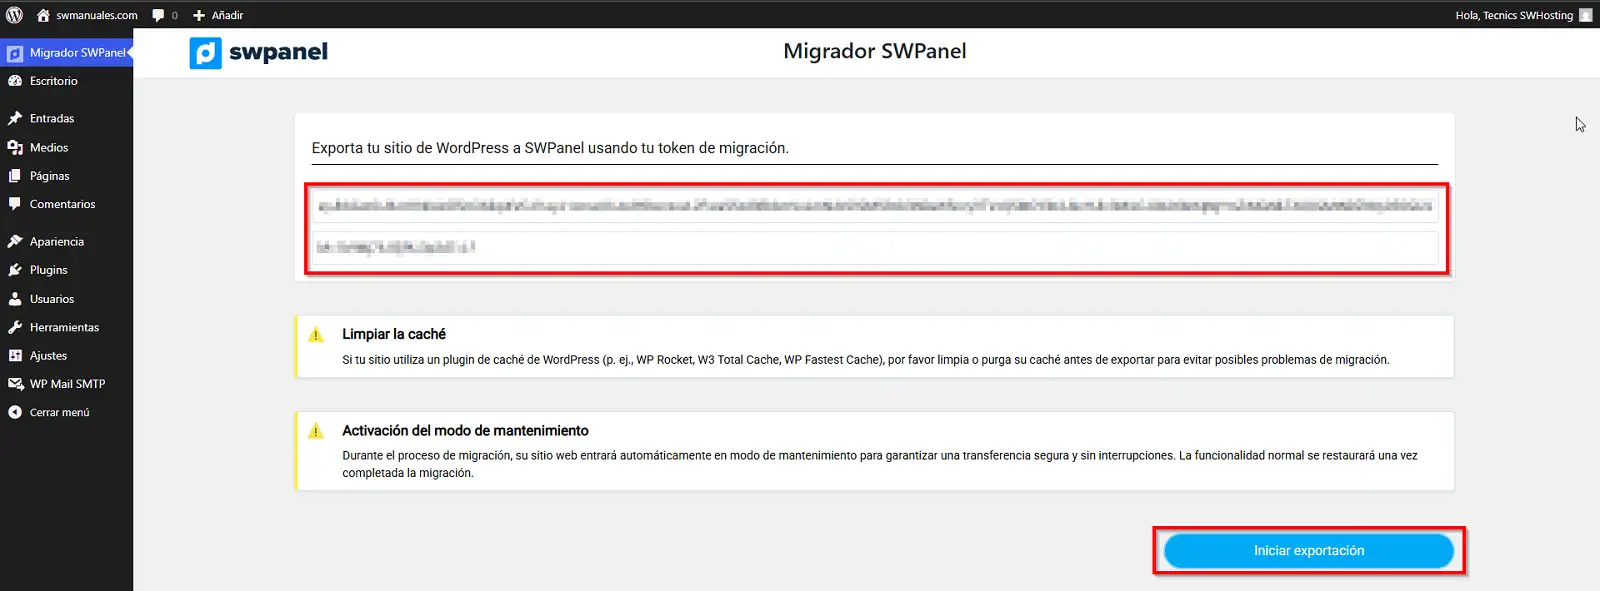Screen dimensions: 1600x591
Task: Open Herramientas in the sidebar
Action: coord(66,327)
